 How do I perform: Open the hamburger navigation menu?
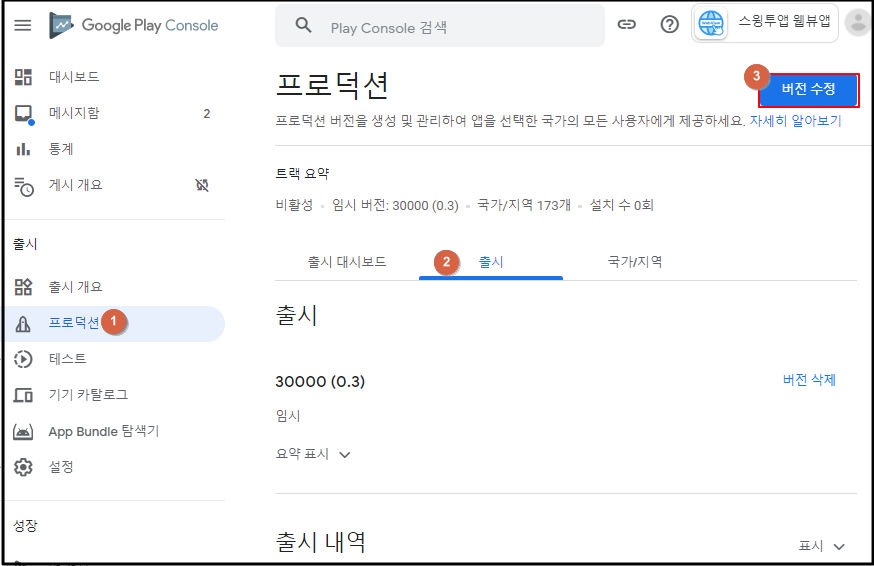(x=22, y=25)
